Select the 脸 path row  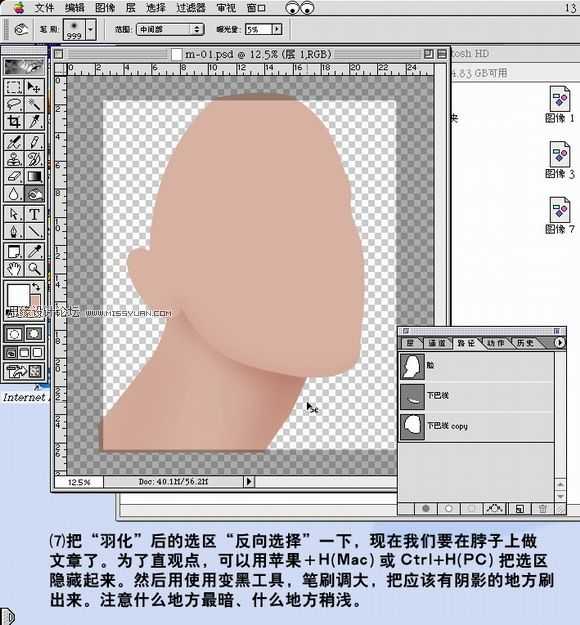477,366
